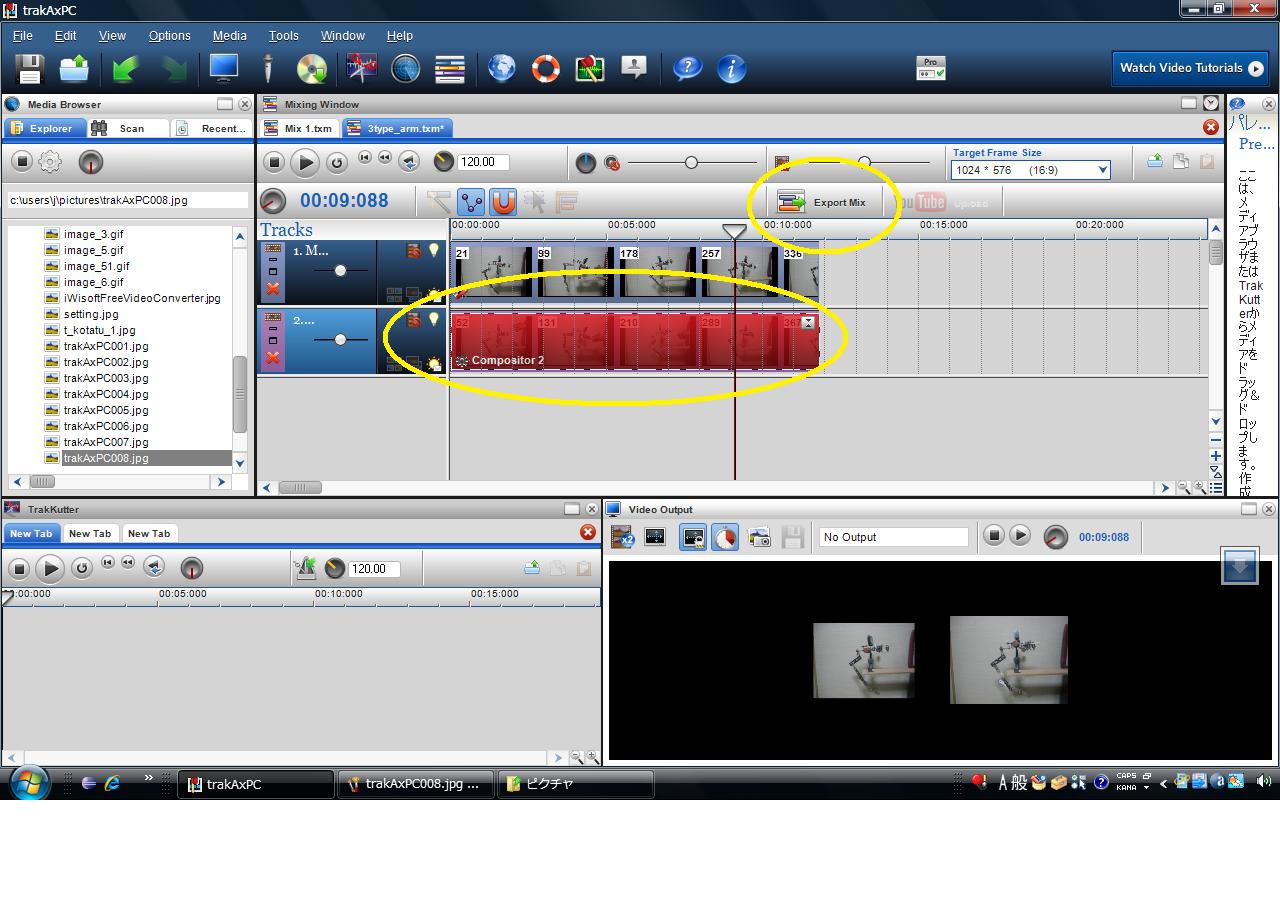
Task: Adjust the master volume slider in Mixing Window
Action: pyautogui.click(x=691, y=162)
